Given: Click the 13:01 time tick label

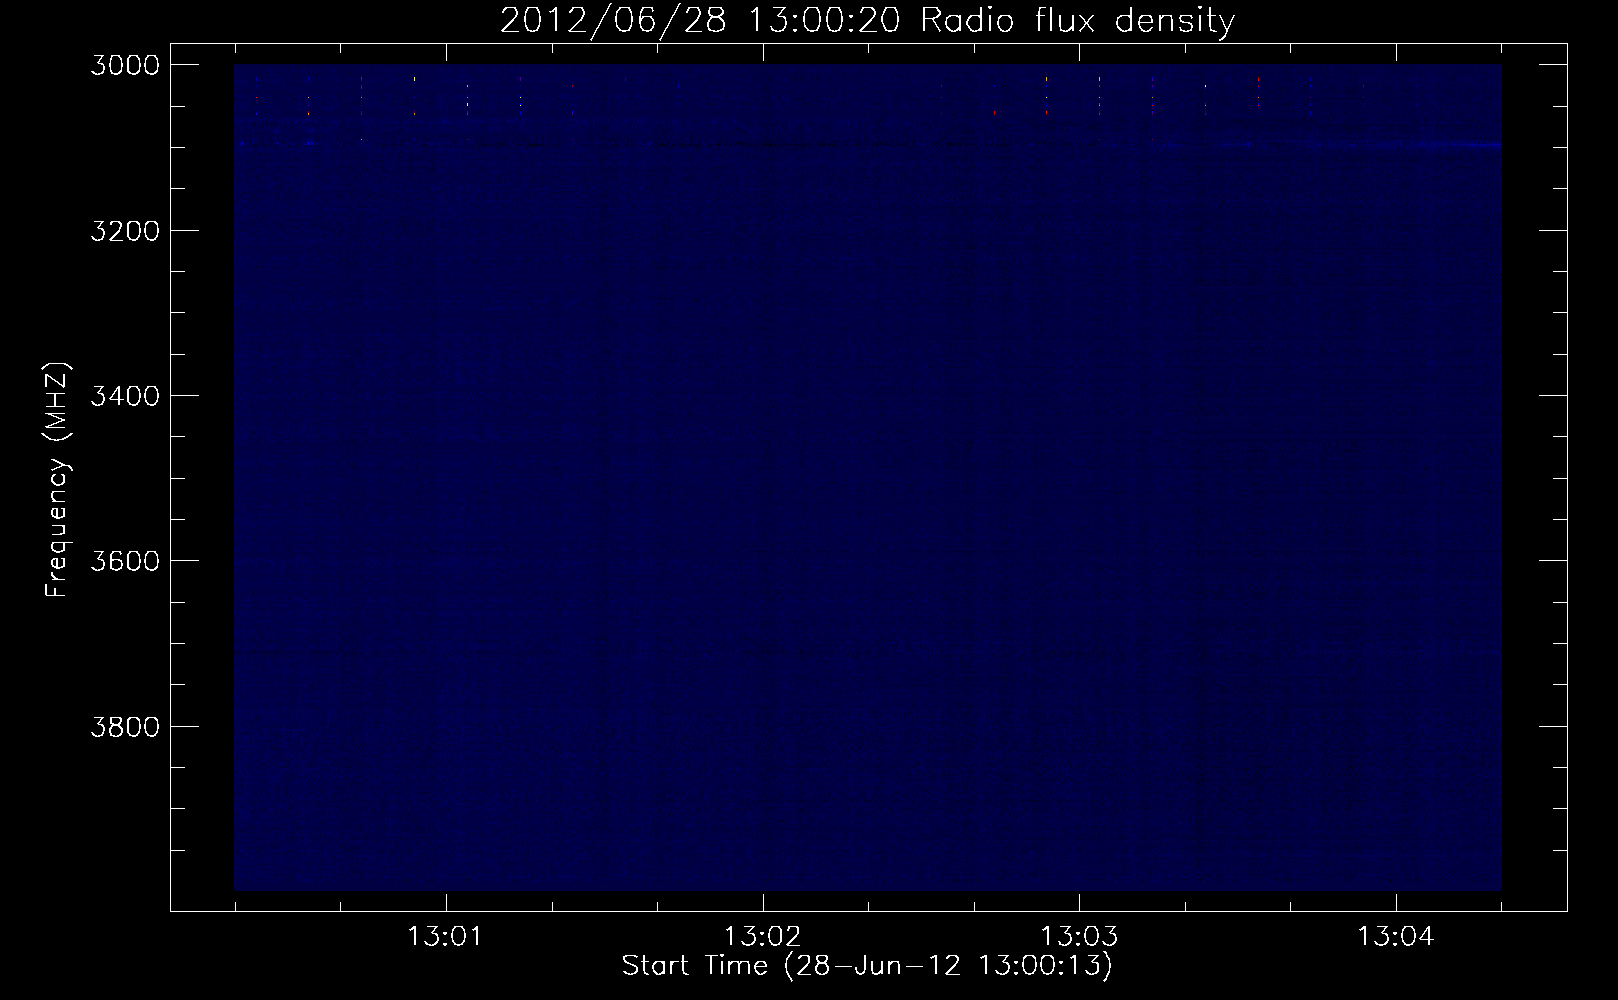Looking at the screenshot, I should tap(446, 937).
